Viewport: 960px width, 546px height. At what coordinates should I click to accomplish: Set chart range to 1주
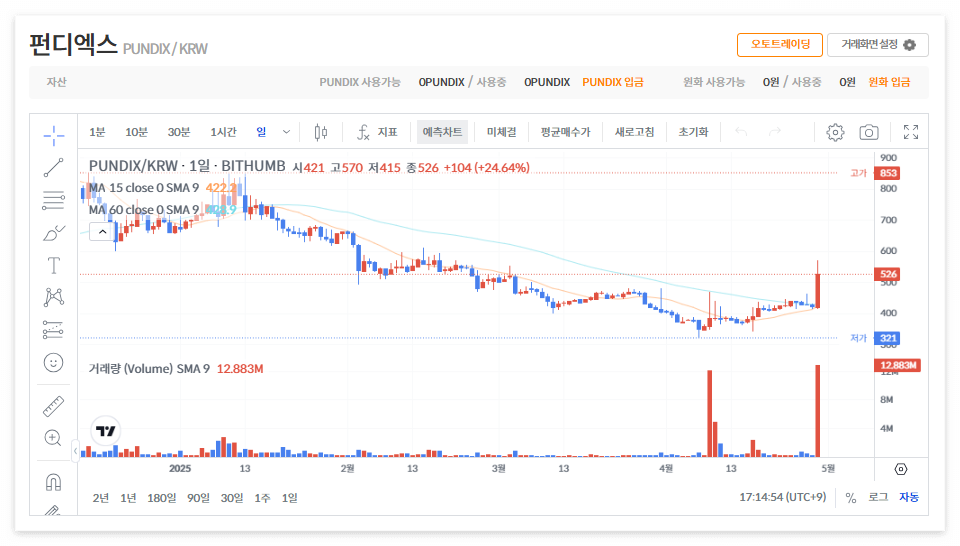coord(262,498)
